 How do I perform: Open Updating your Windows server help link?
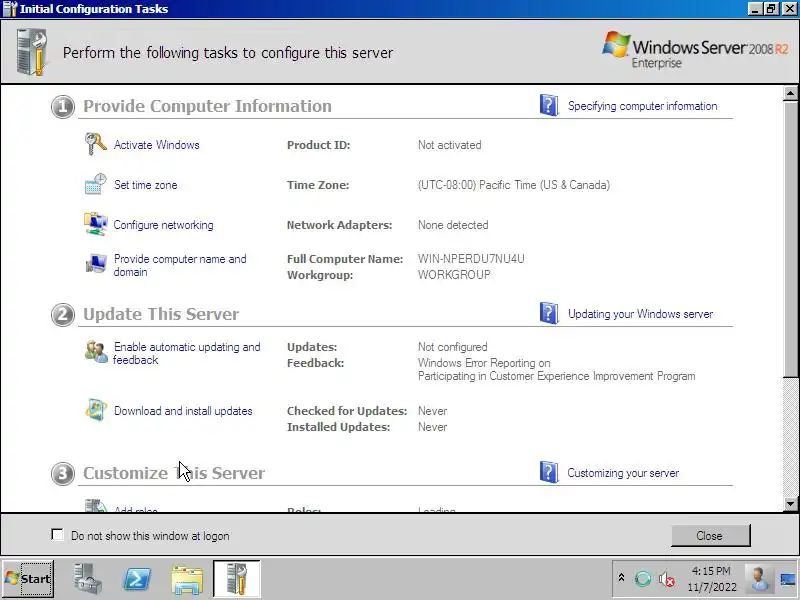click(x=640, y=314)
